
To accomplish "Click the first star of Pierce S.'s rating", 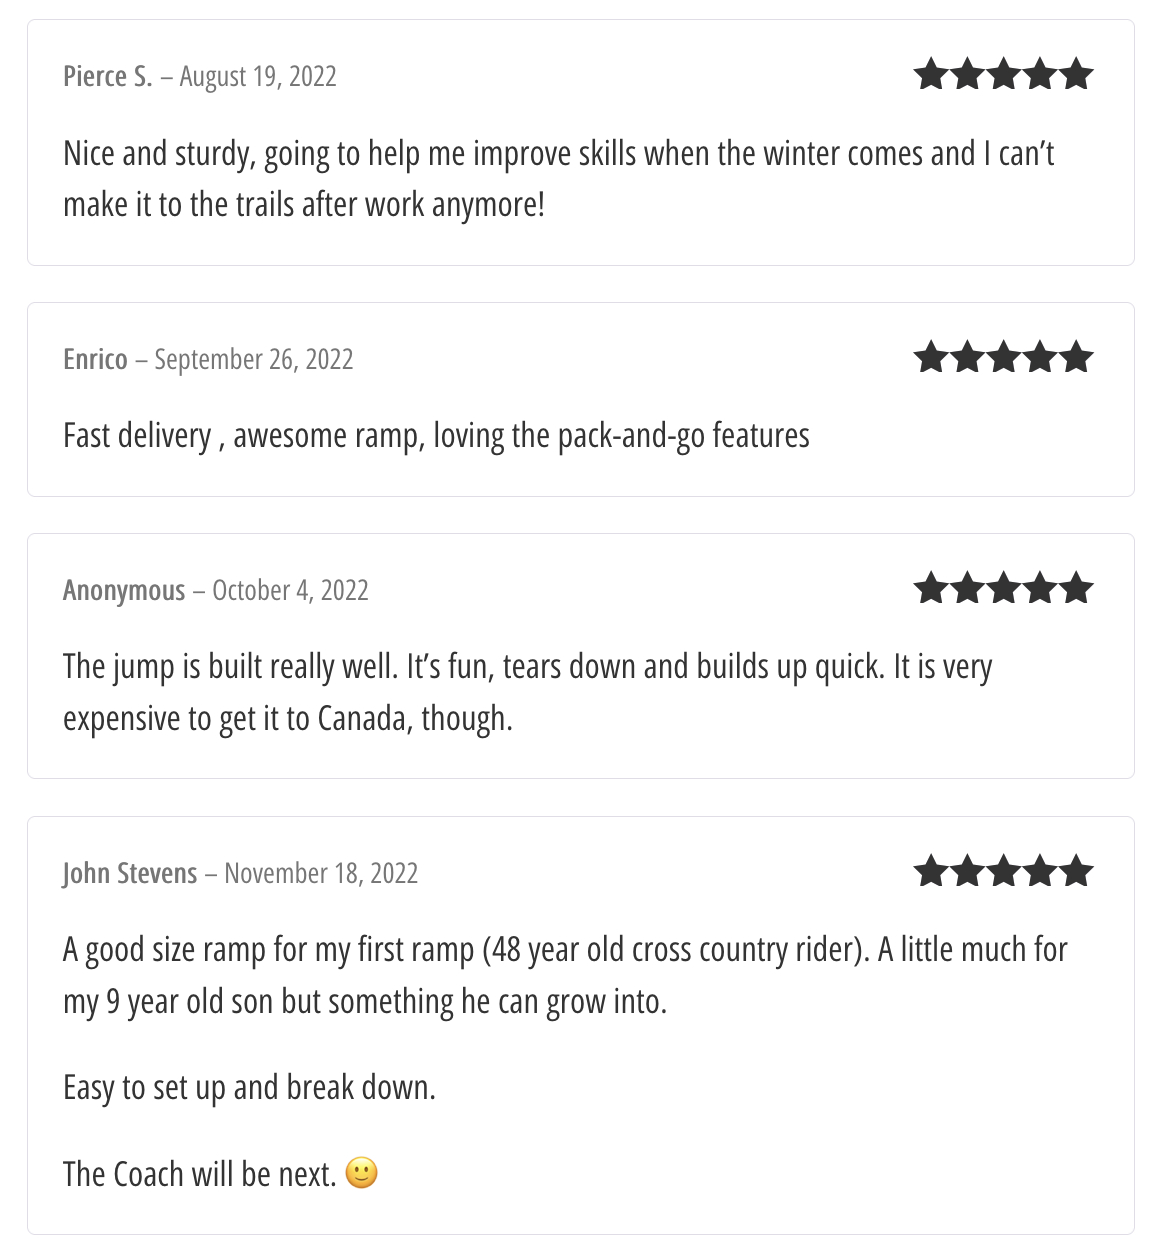I will point(931,75).
